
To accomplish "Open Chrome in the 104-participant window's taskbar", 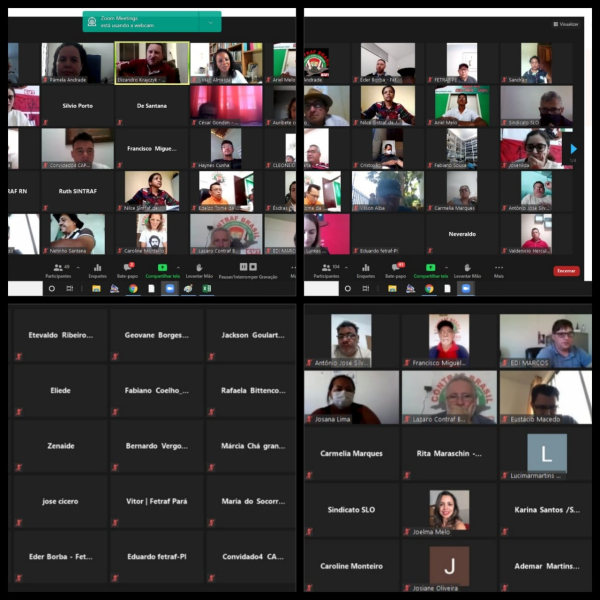I will click(429, 289).
